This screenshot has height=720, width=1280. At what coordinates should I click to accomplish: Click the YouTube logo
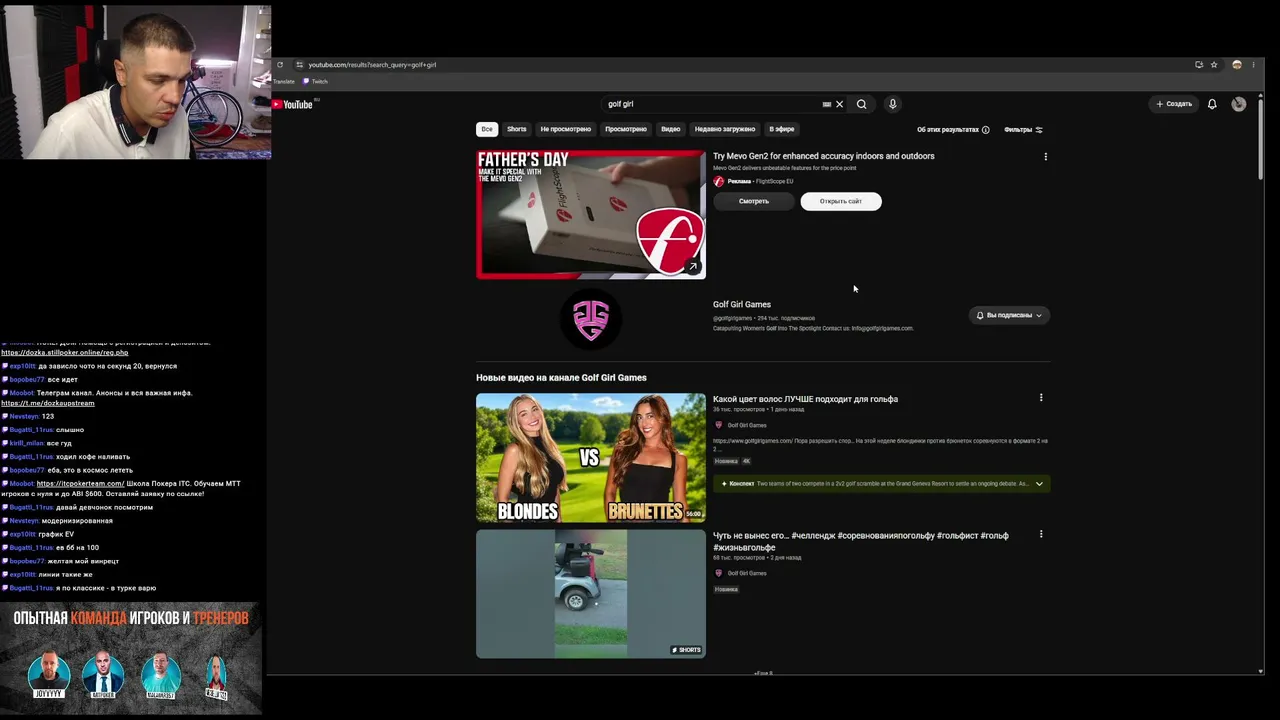[x=293, y=104]
